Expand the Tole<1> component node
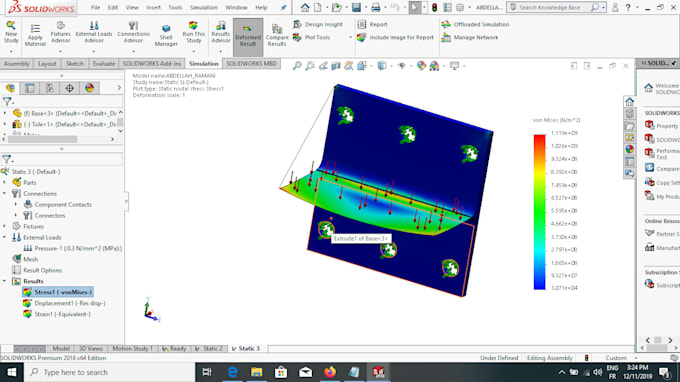Screen dimensions: 680x382 5,124
